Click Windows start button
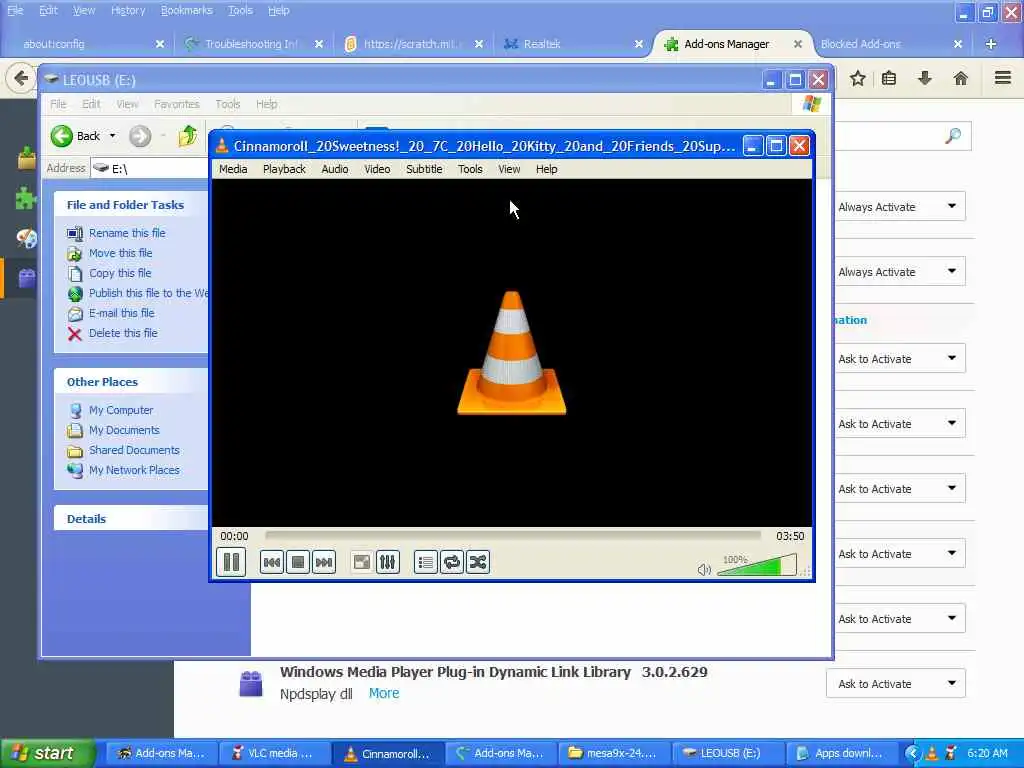Viewport: 1024px width, 768px height. (x=48, y=753)
